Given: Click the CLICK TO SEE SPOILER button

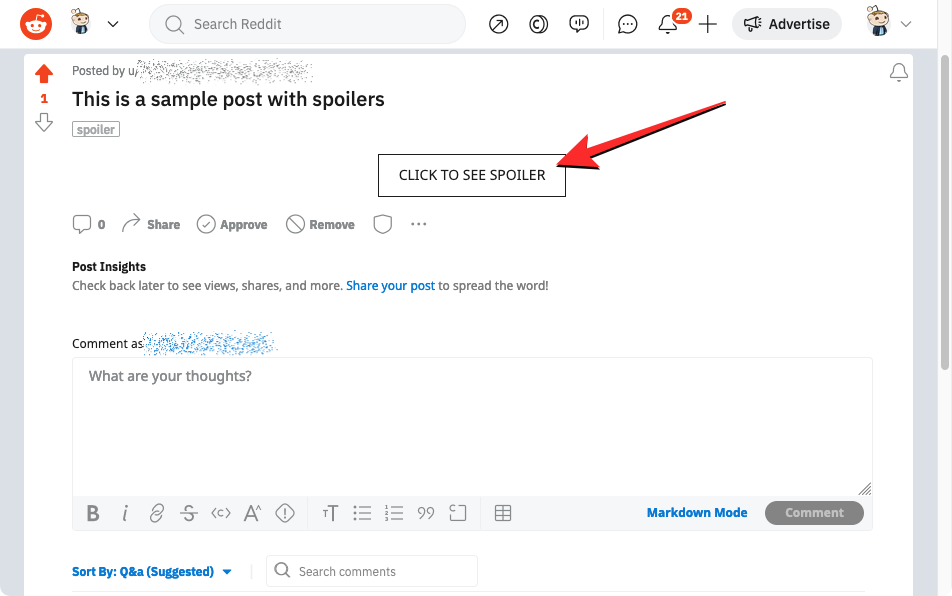Looking at the screenshot, I should 472,175.
